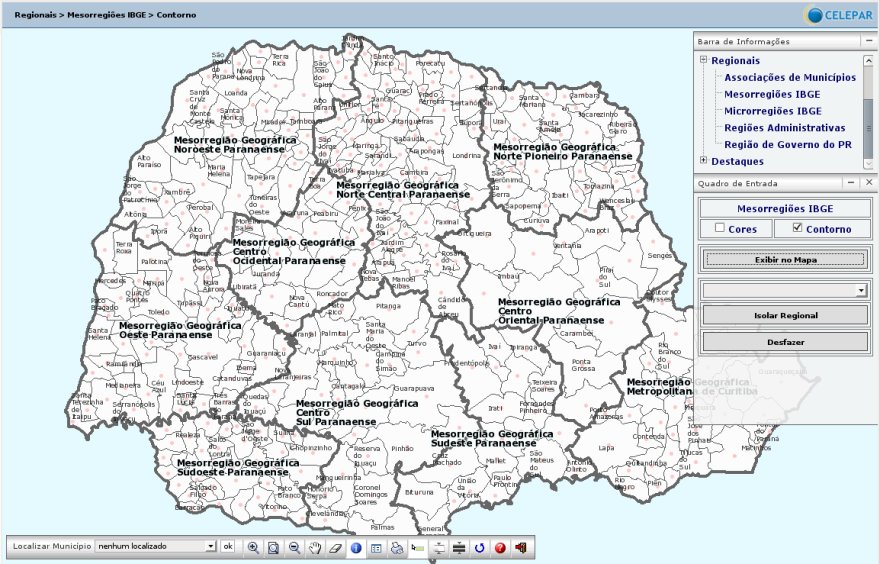Click the exit door icon

[x=520, y=547]
